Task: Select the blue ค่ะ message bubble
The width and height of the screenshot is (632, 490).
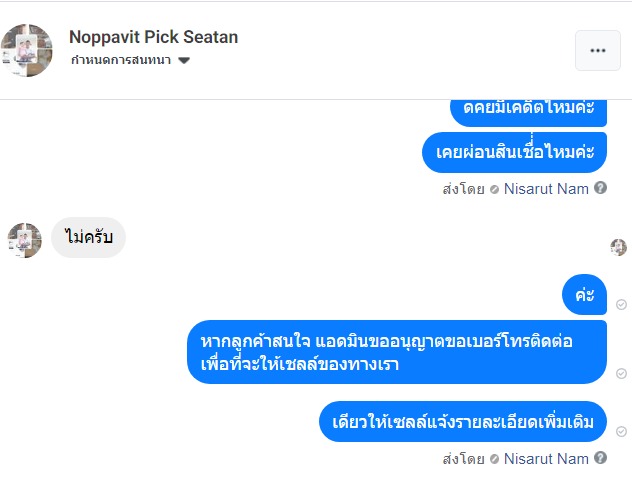Action: pyautogui.click(x=584, y=295)
